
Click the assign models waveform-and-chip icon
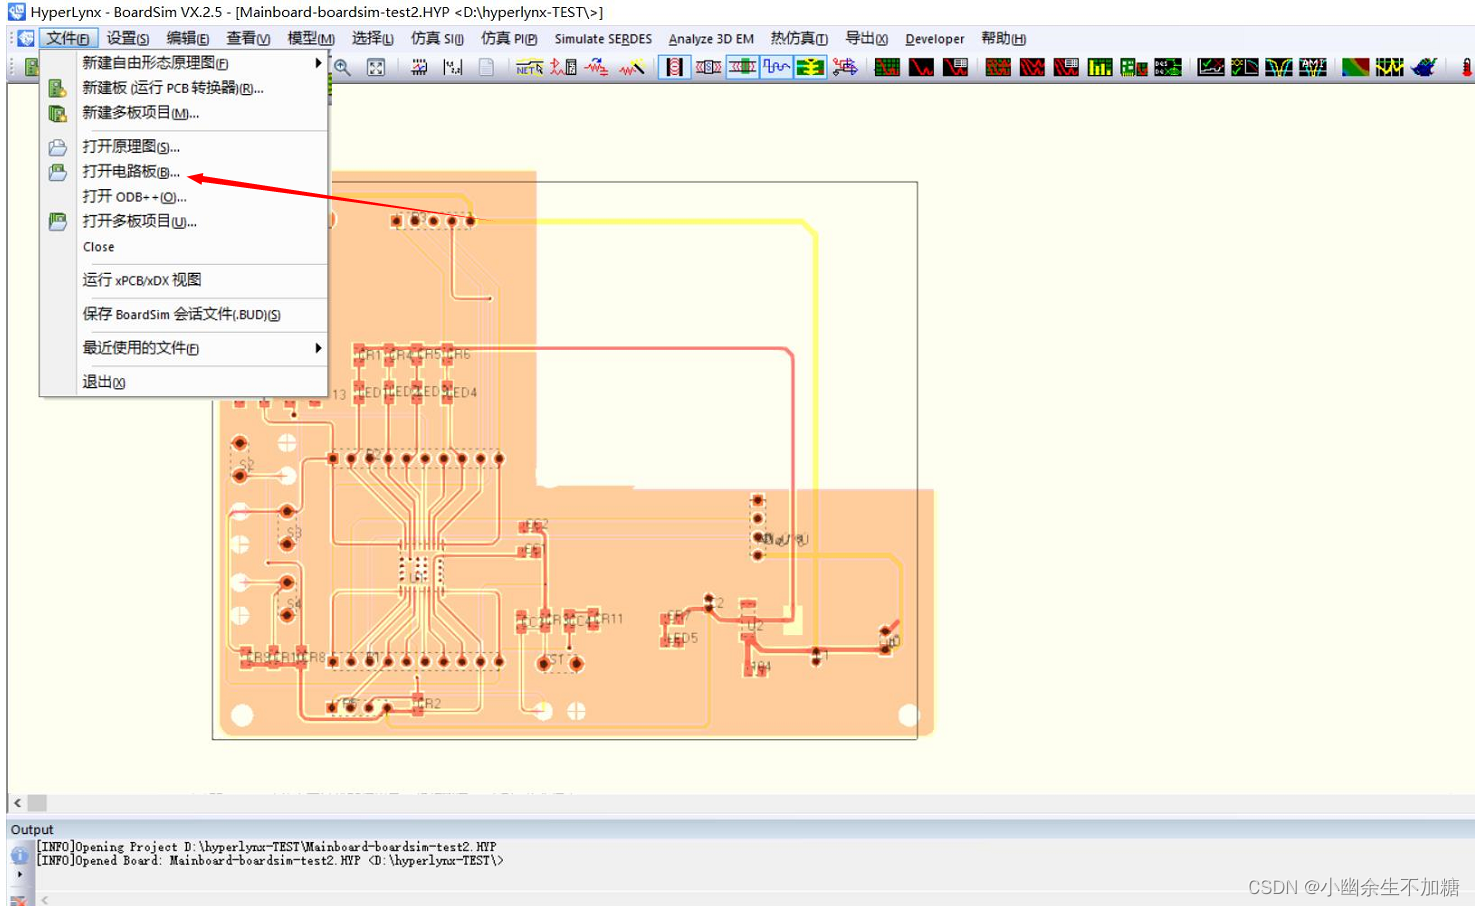563,67
